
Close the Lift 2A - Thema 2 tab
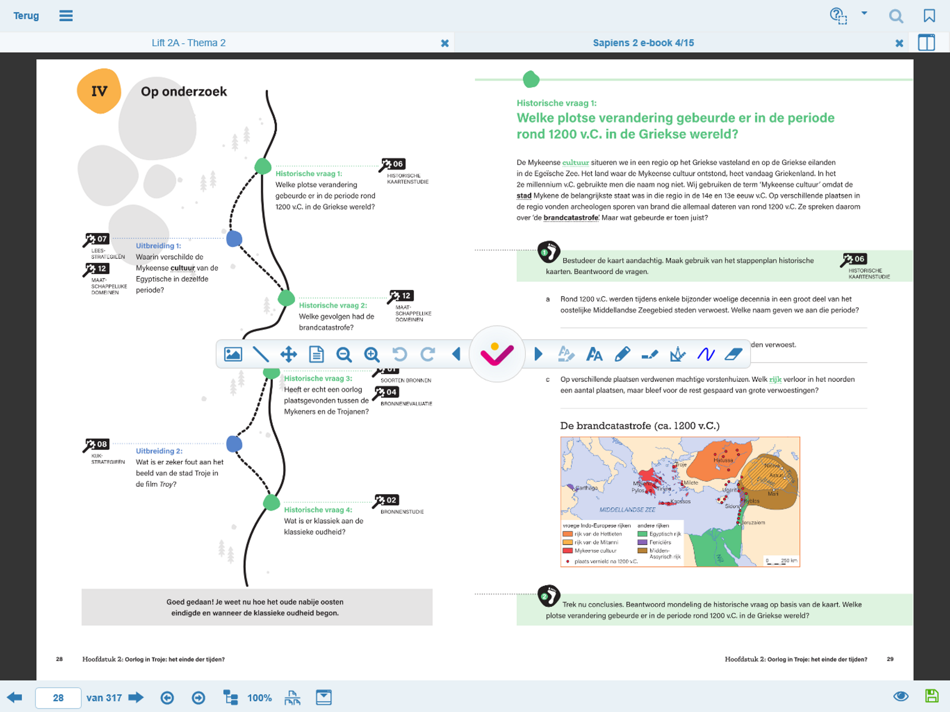(x=445, y=43)
